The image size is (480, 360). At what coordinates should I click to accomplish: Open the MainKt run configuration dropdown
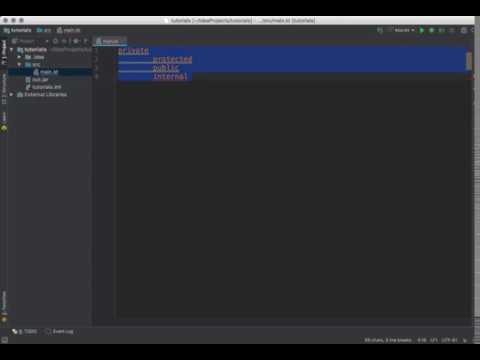[402, 30]
